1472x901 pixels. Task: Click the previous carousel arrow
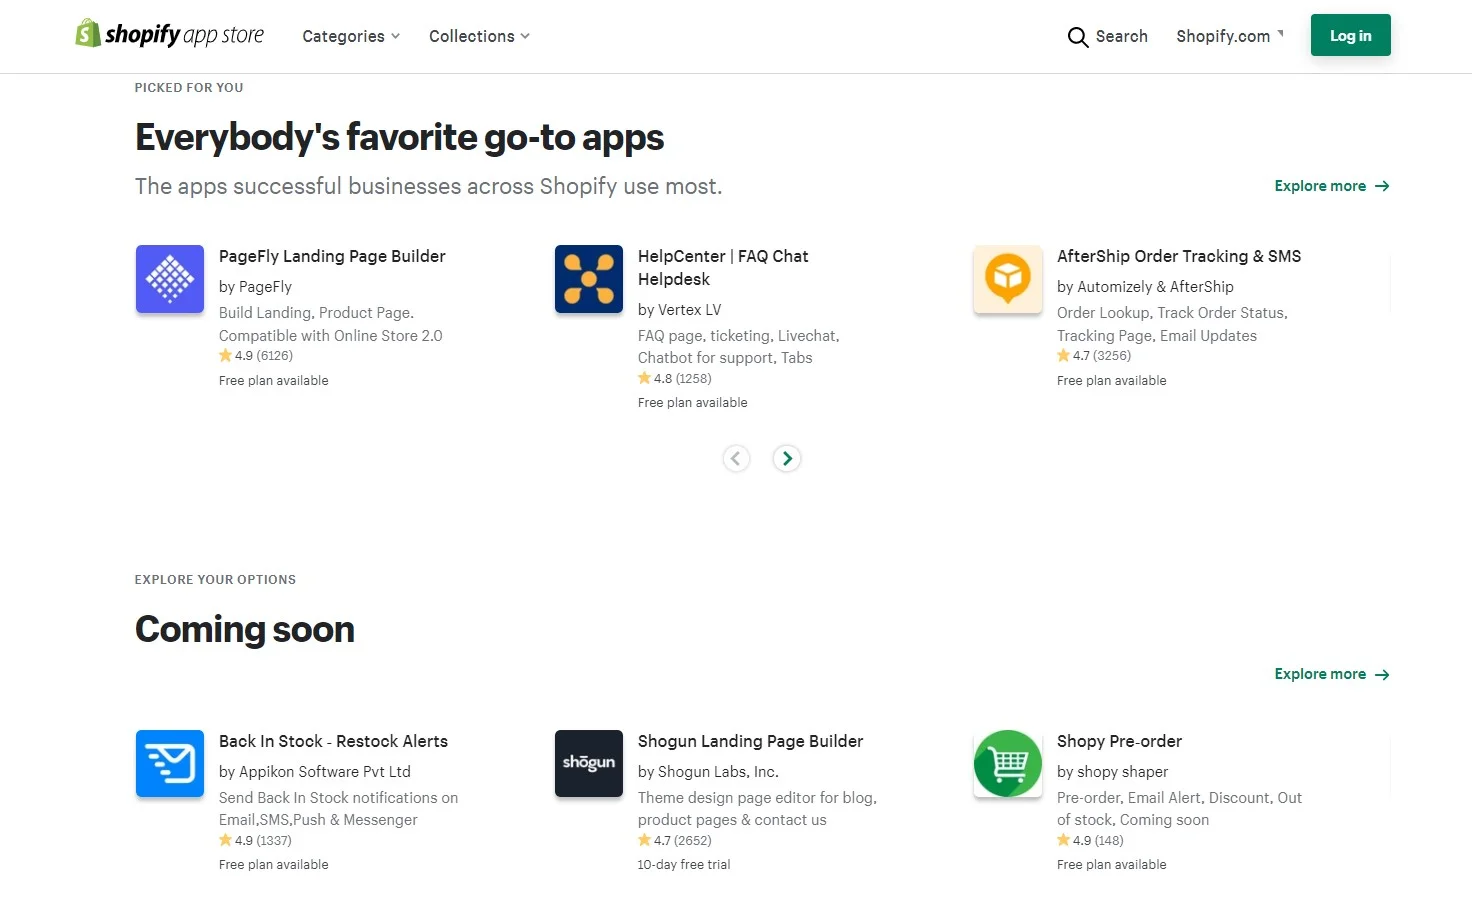pyautogui.click(x=736, y=458)
